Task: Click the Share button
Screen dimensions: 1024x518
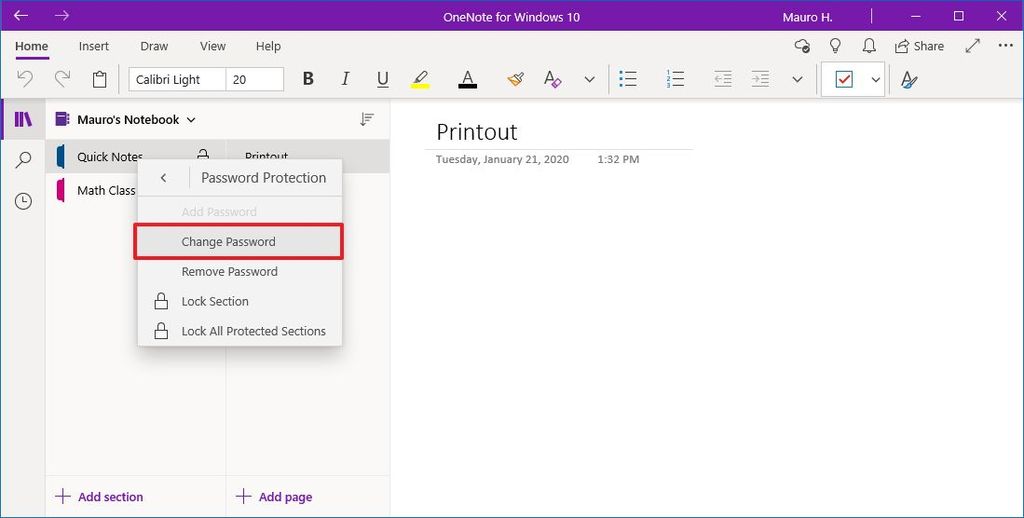Action: tap(920, 46)
